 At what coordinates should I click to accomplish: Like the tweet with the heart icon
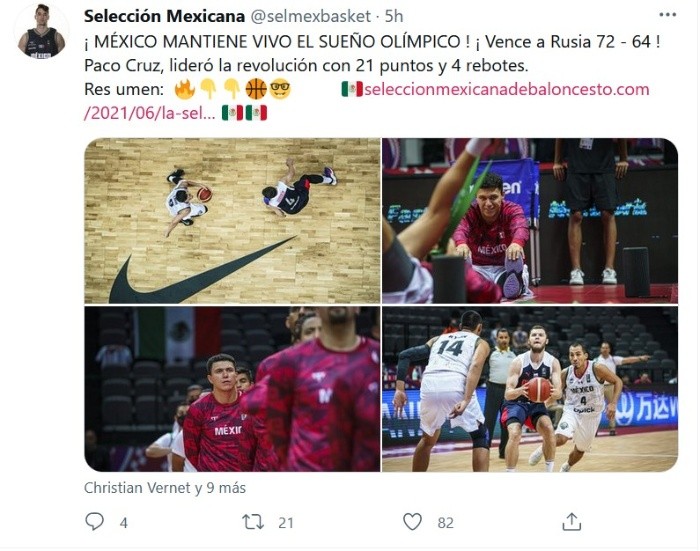pyautogui.click(x=412, y=522)
